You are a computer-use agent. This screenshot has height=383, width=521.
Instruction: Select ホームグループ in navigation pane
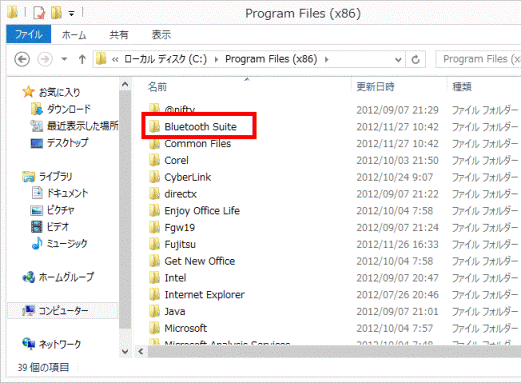[66, 277]
